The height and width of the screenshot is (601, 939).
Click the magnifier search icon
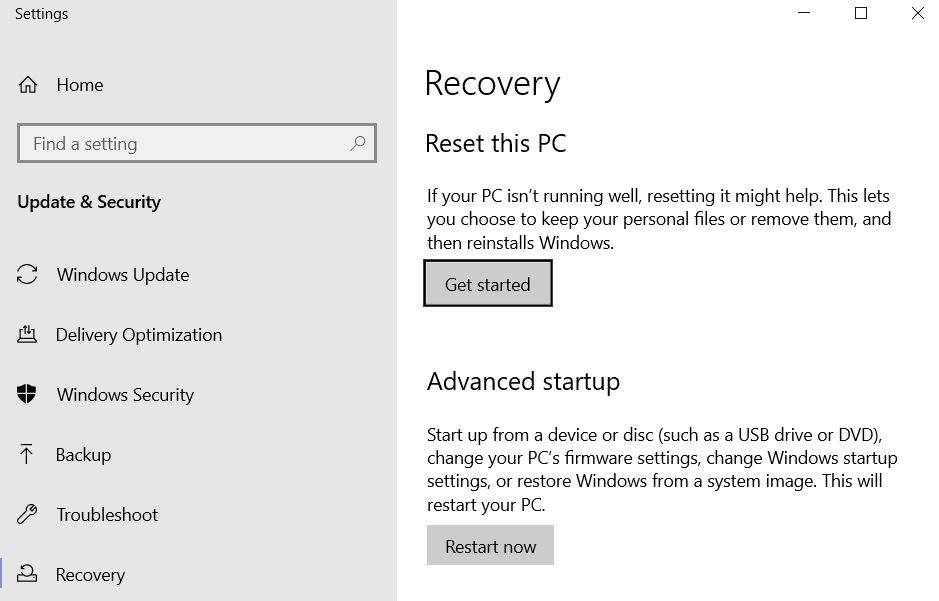pyautogui.click(x=358, y=143)
